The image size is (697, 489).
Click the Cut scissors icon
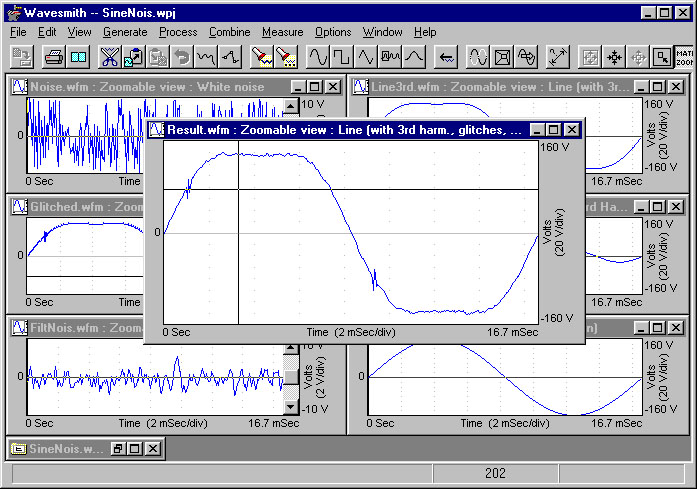coord(109,57)
